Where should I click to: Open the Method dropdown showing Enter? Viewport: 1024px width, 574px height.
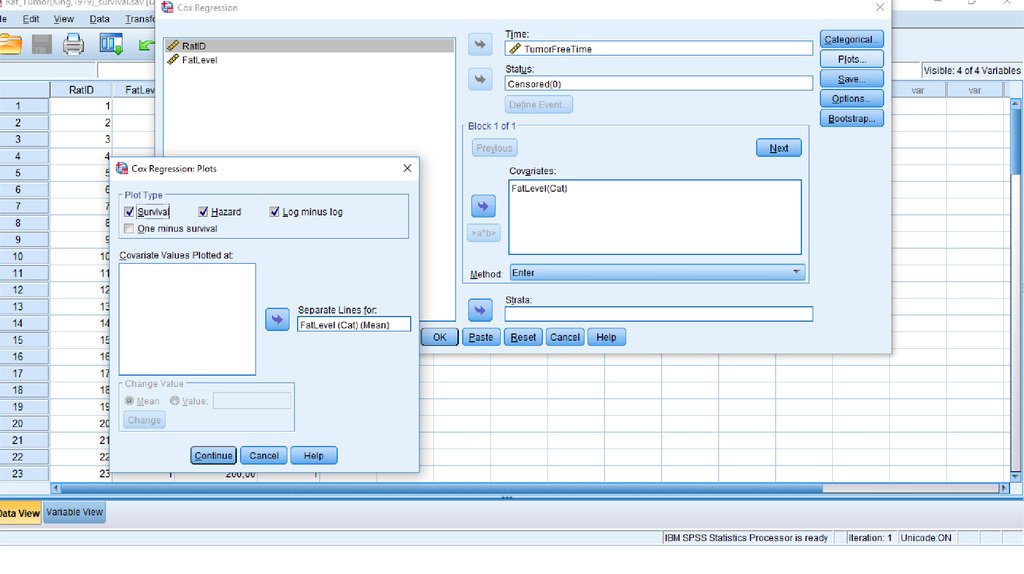click(657, 272)
